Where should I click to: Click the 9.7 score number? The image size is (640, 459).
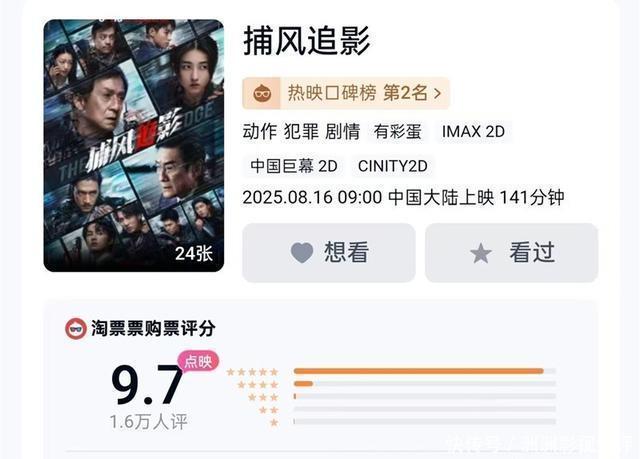(147, 385)
